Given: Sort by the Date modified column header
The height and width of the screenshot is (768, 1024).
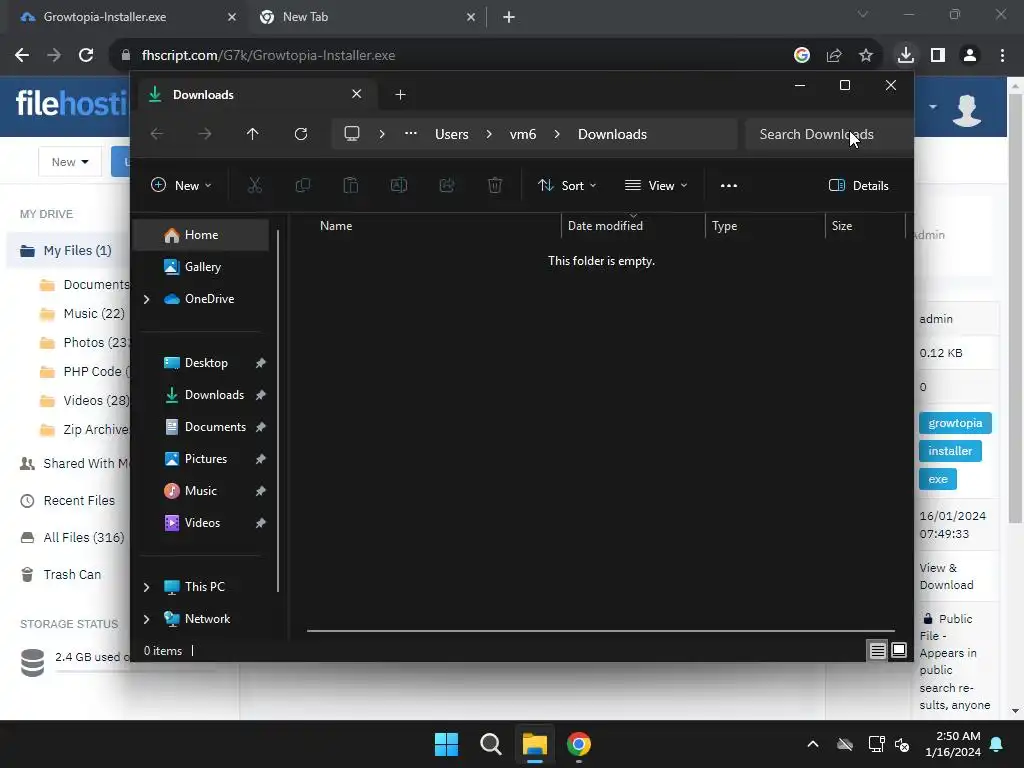Looking at the screenshot, I should [632, 226].
